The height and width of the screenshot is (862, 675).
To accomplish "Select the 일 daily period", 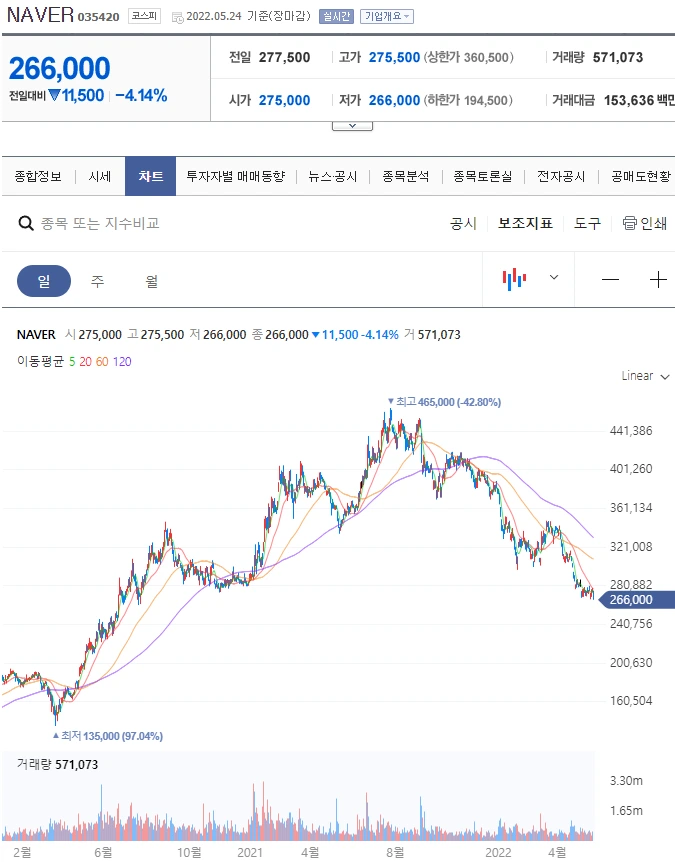I will [x=44, y=281].
